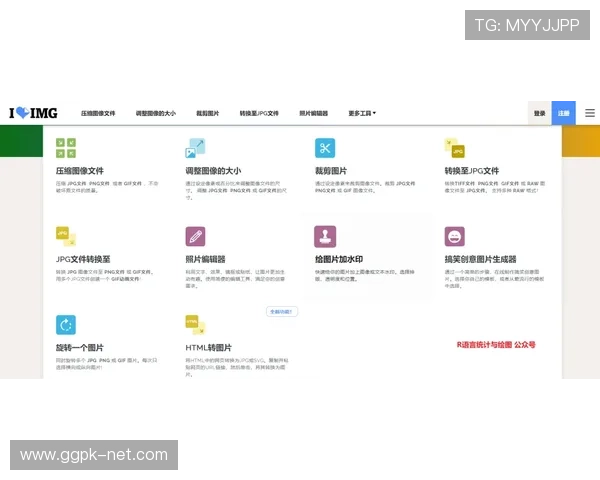Open the JPG文件转换至 card title
This screenshot has width=600, height=480.
tap(83, 259)
